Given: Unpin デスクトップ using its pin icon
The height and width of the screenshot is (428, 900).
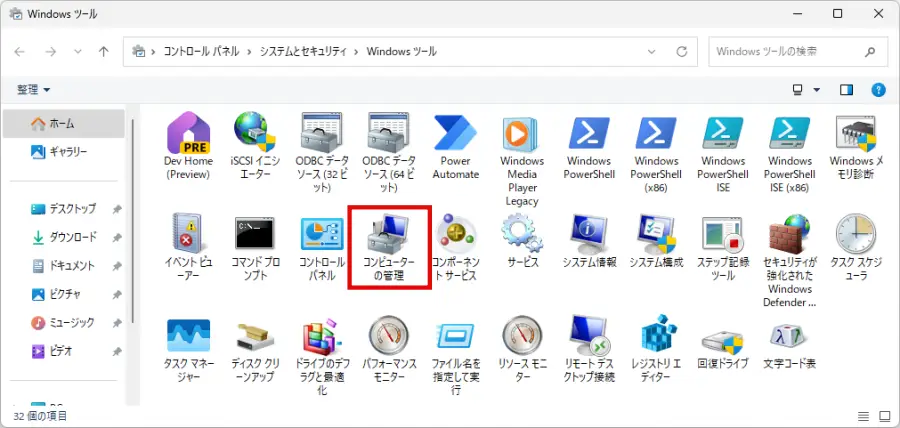Looking at the screenshot, I should tap(117, 209).
